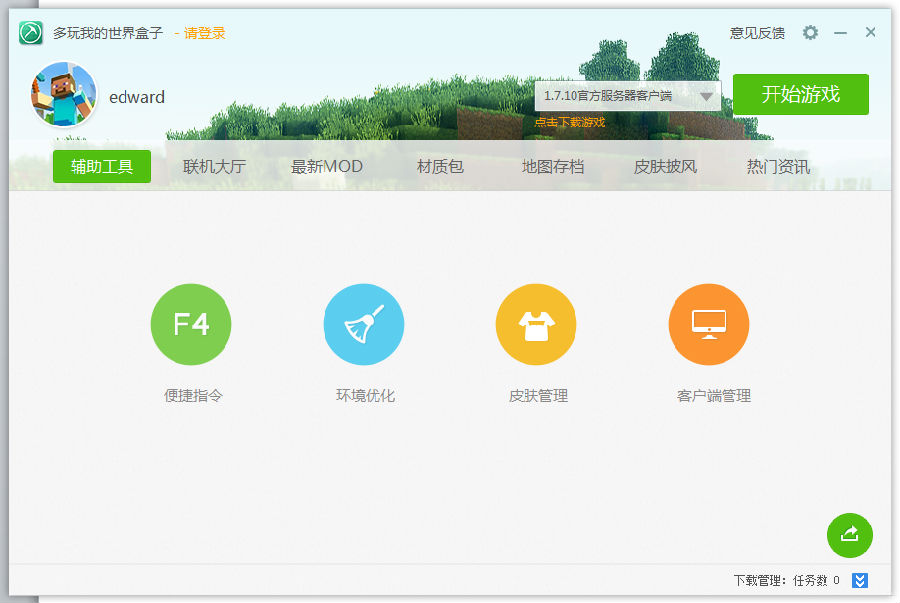
Task: Click the 点击下载游戏 download link
Action: 570,122
